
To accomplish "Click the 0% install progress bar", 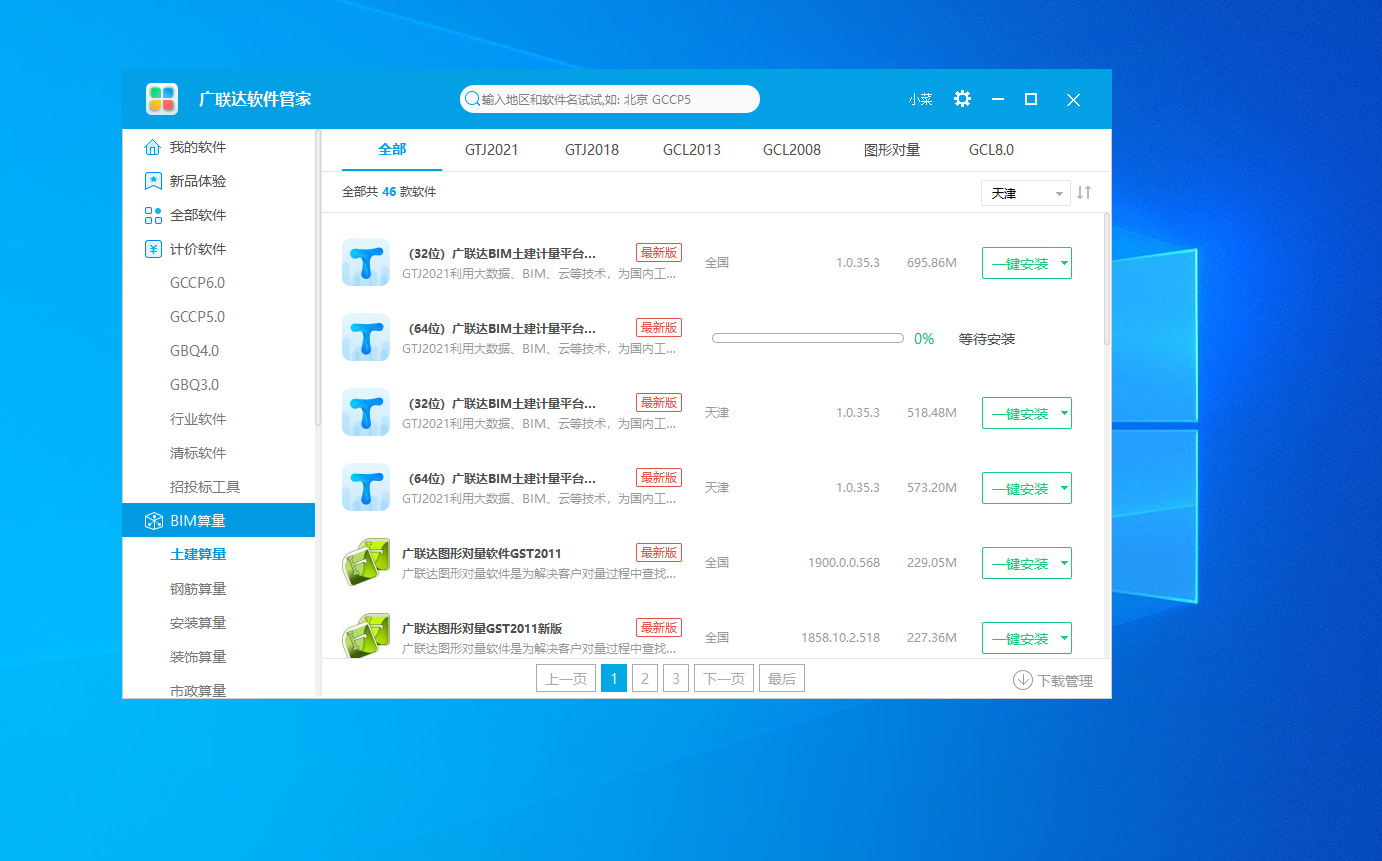I will (x=808, y=338).
